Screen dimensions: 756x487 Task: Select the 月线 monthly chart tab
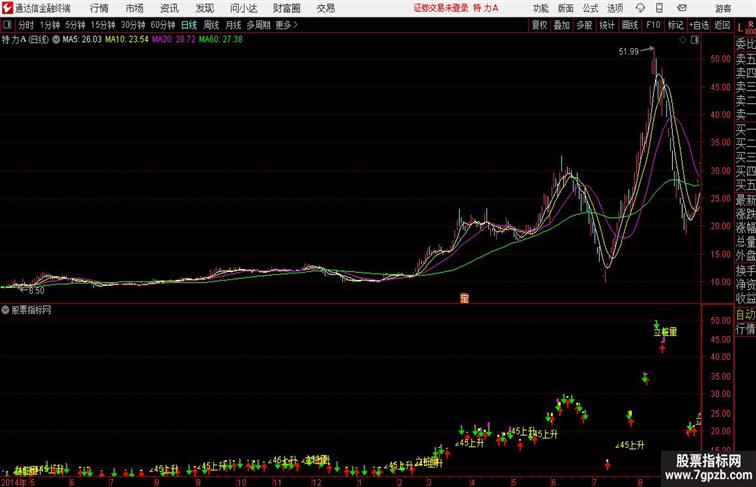point(233,25)
